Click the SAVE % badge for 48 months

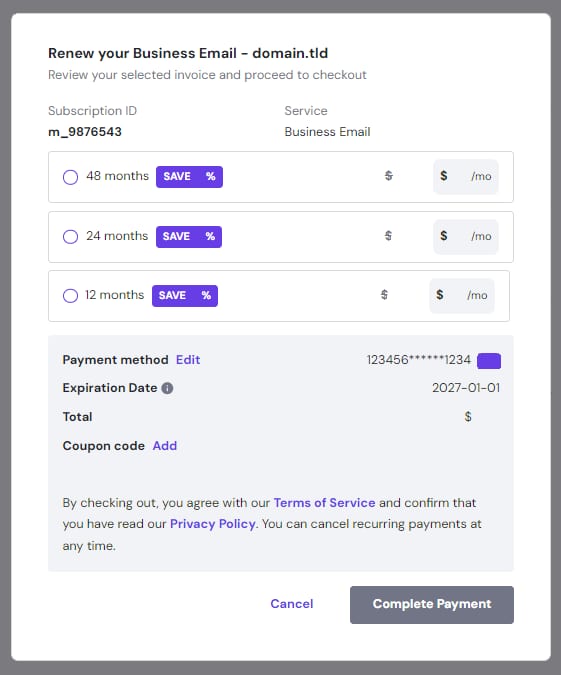tap(189, 177)
